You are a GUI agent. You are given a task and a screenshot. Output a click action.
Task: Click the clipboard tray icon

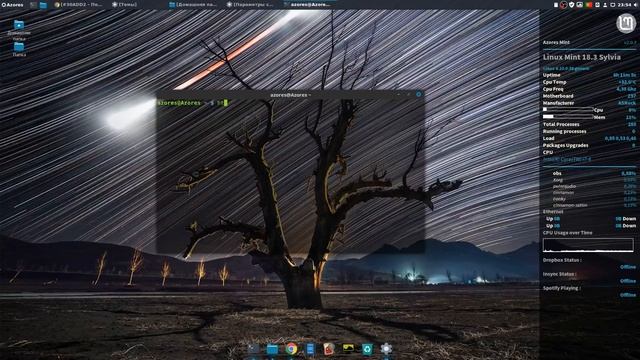point(556,5)
